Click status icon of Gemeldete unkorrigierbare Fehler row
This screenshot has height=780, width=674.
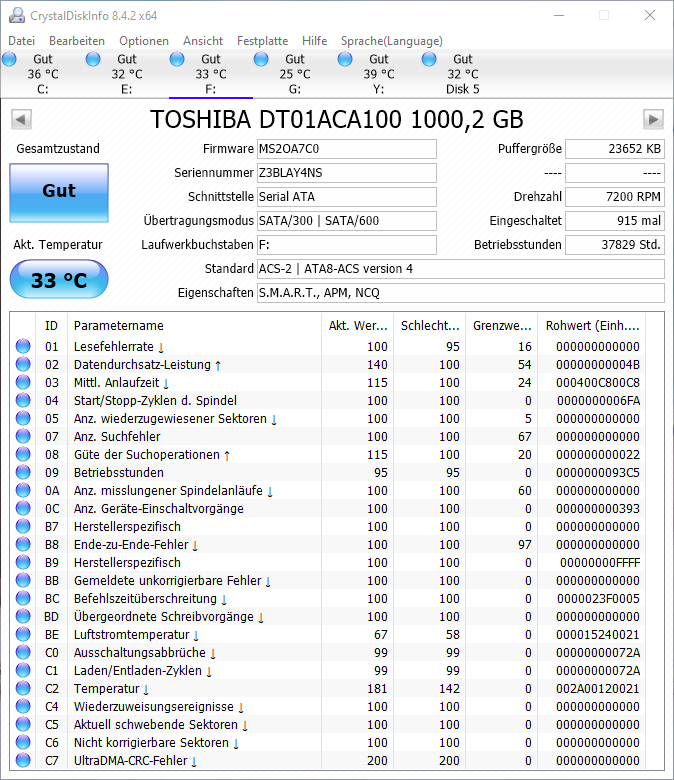[23, 580]
